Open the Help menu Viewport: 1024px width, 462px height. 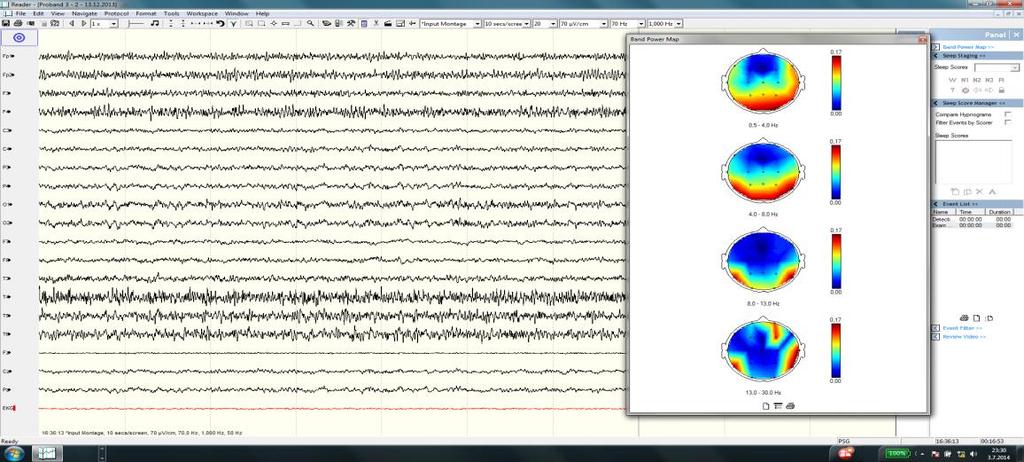tap(263, 13)
